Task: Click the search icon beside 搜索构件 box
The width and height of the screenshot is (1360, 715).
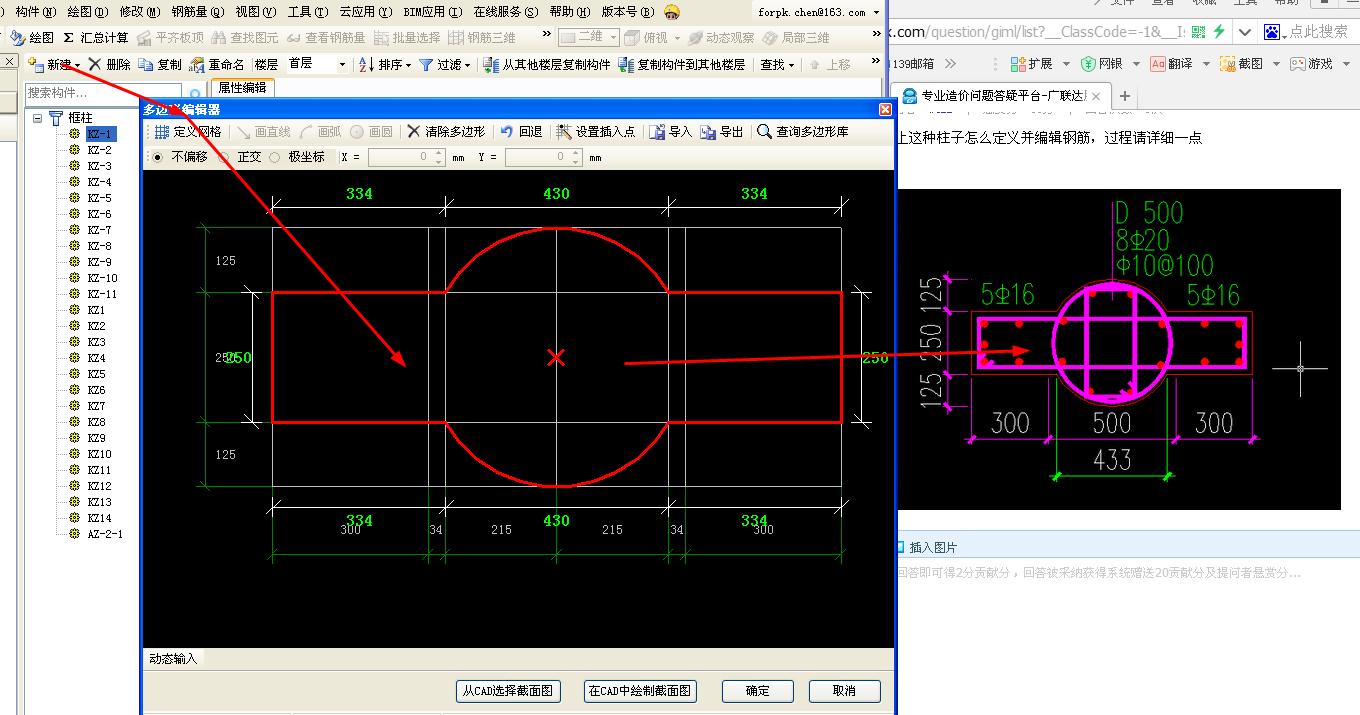Action: point(195,93)
